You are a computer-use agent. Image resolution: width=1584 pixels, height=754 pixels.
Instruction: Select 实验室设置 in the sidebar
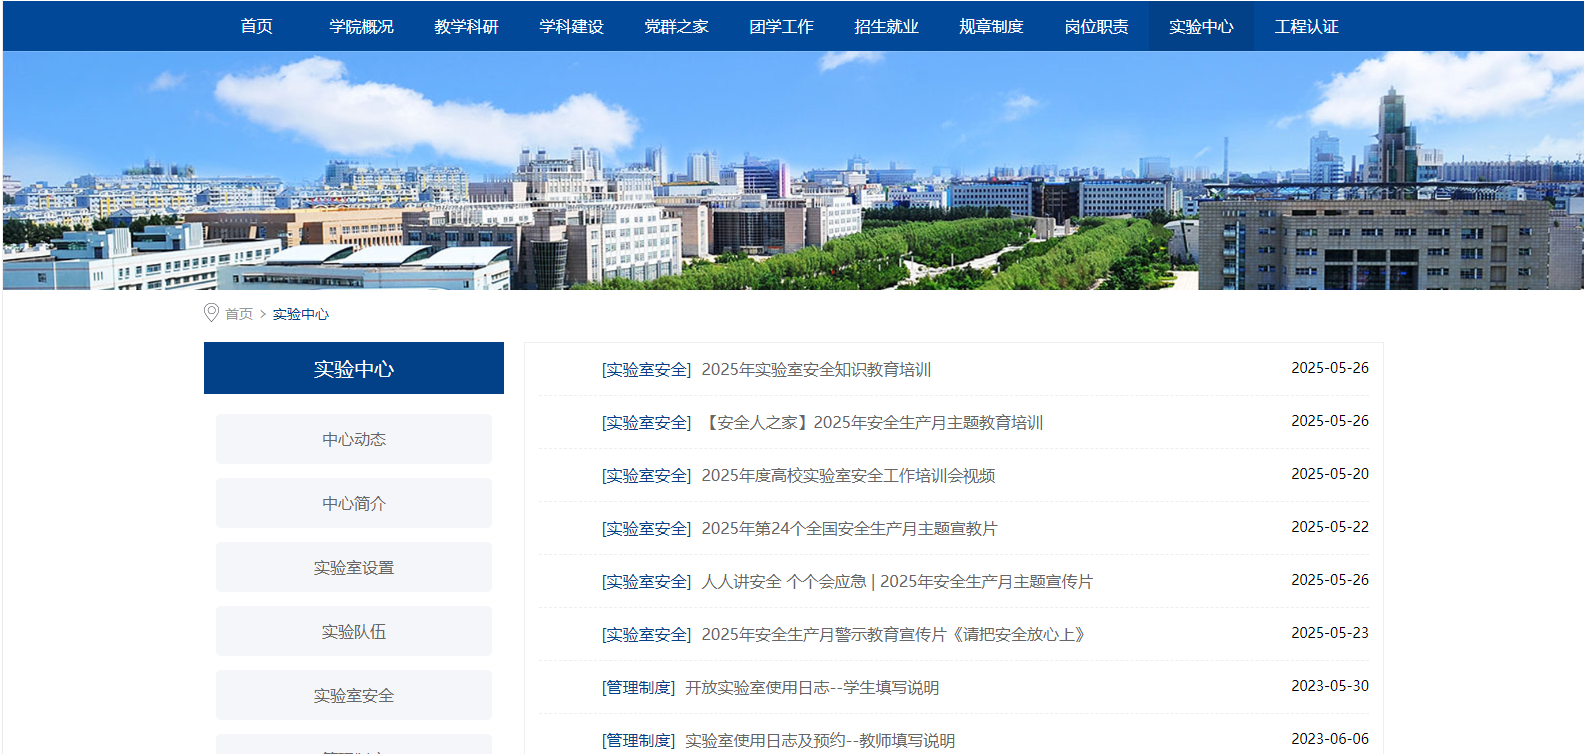coord(354,567)
